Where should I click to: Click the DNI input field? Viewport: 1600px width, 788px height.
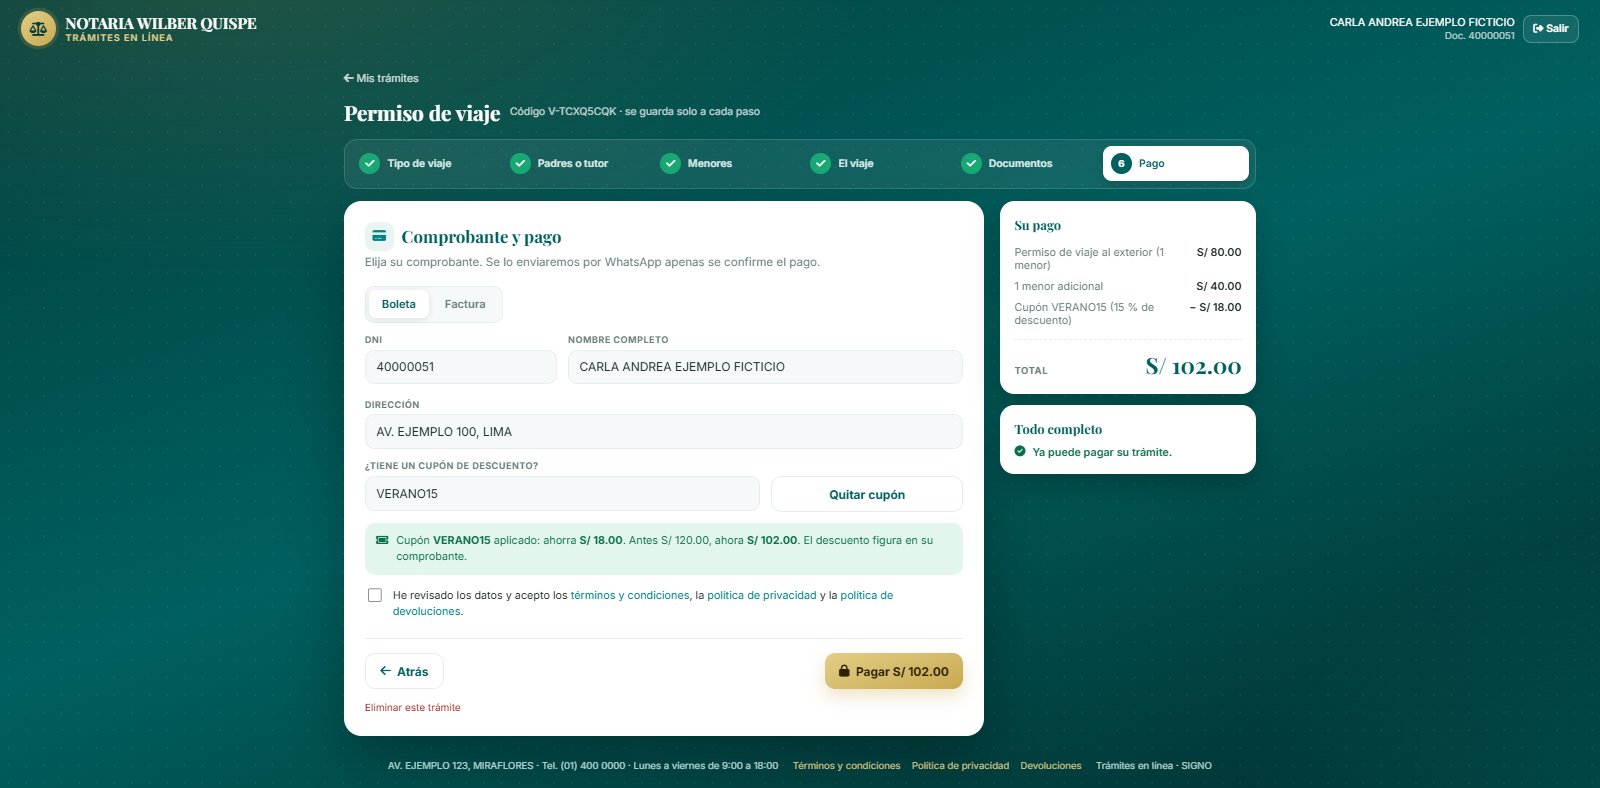tap(461, 367)
